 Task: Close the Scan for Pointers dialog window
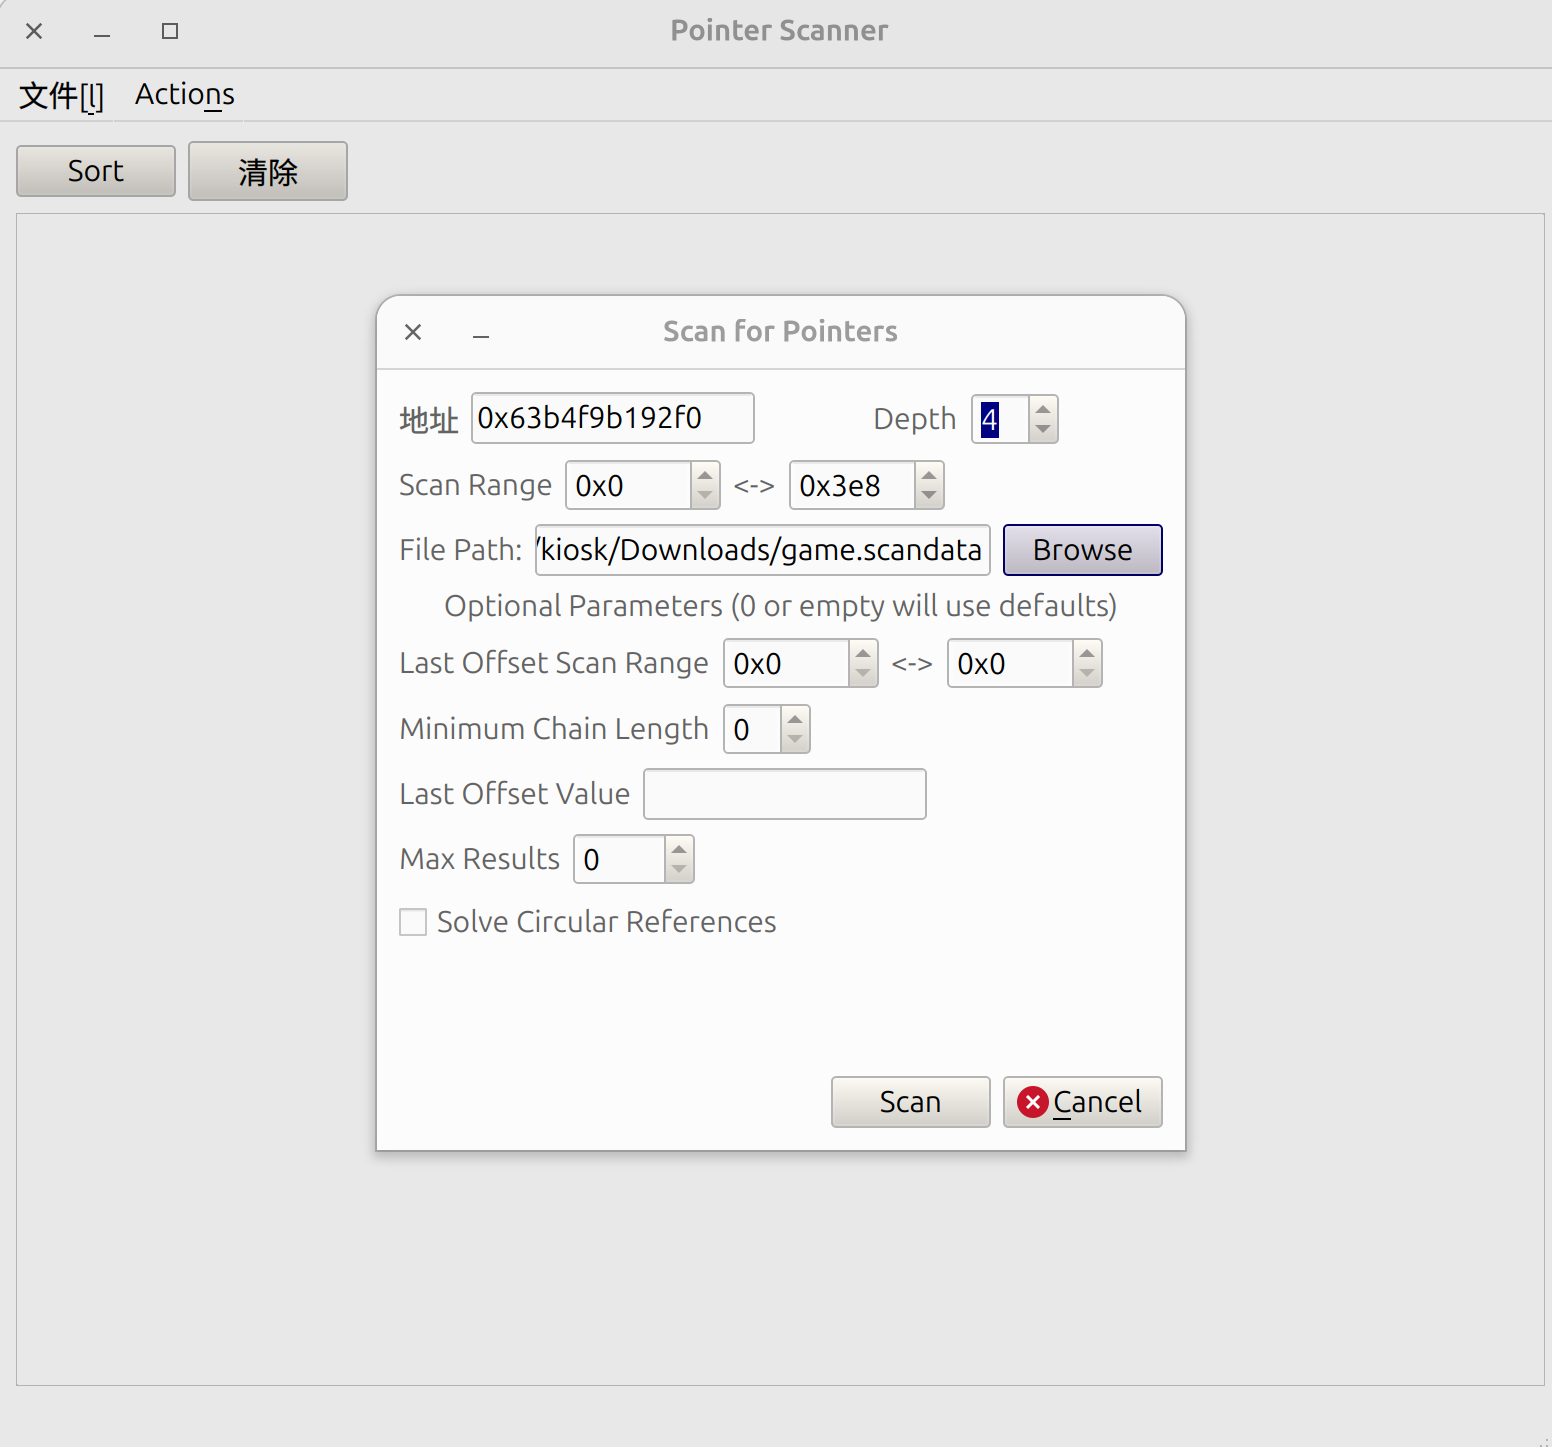click(413, 332)
